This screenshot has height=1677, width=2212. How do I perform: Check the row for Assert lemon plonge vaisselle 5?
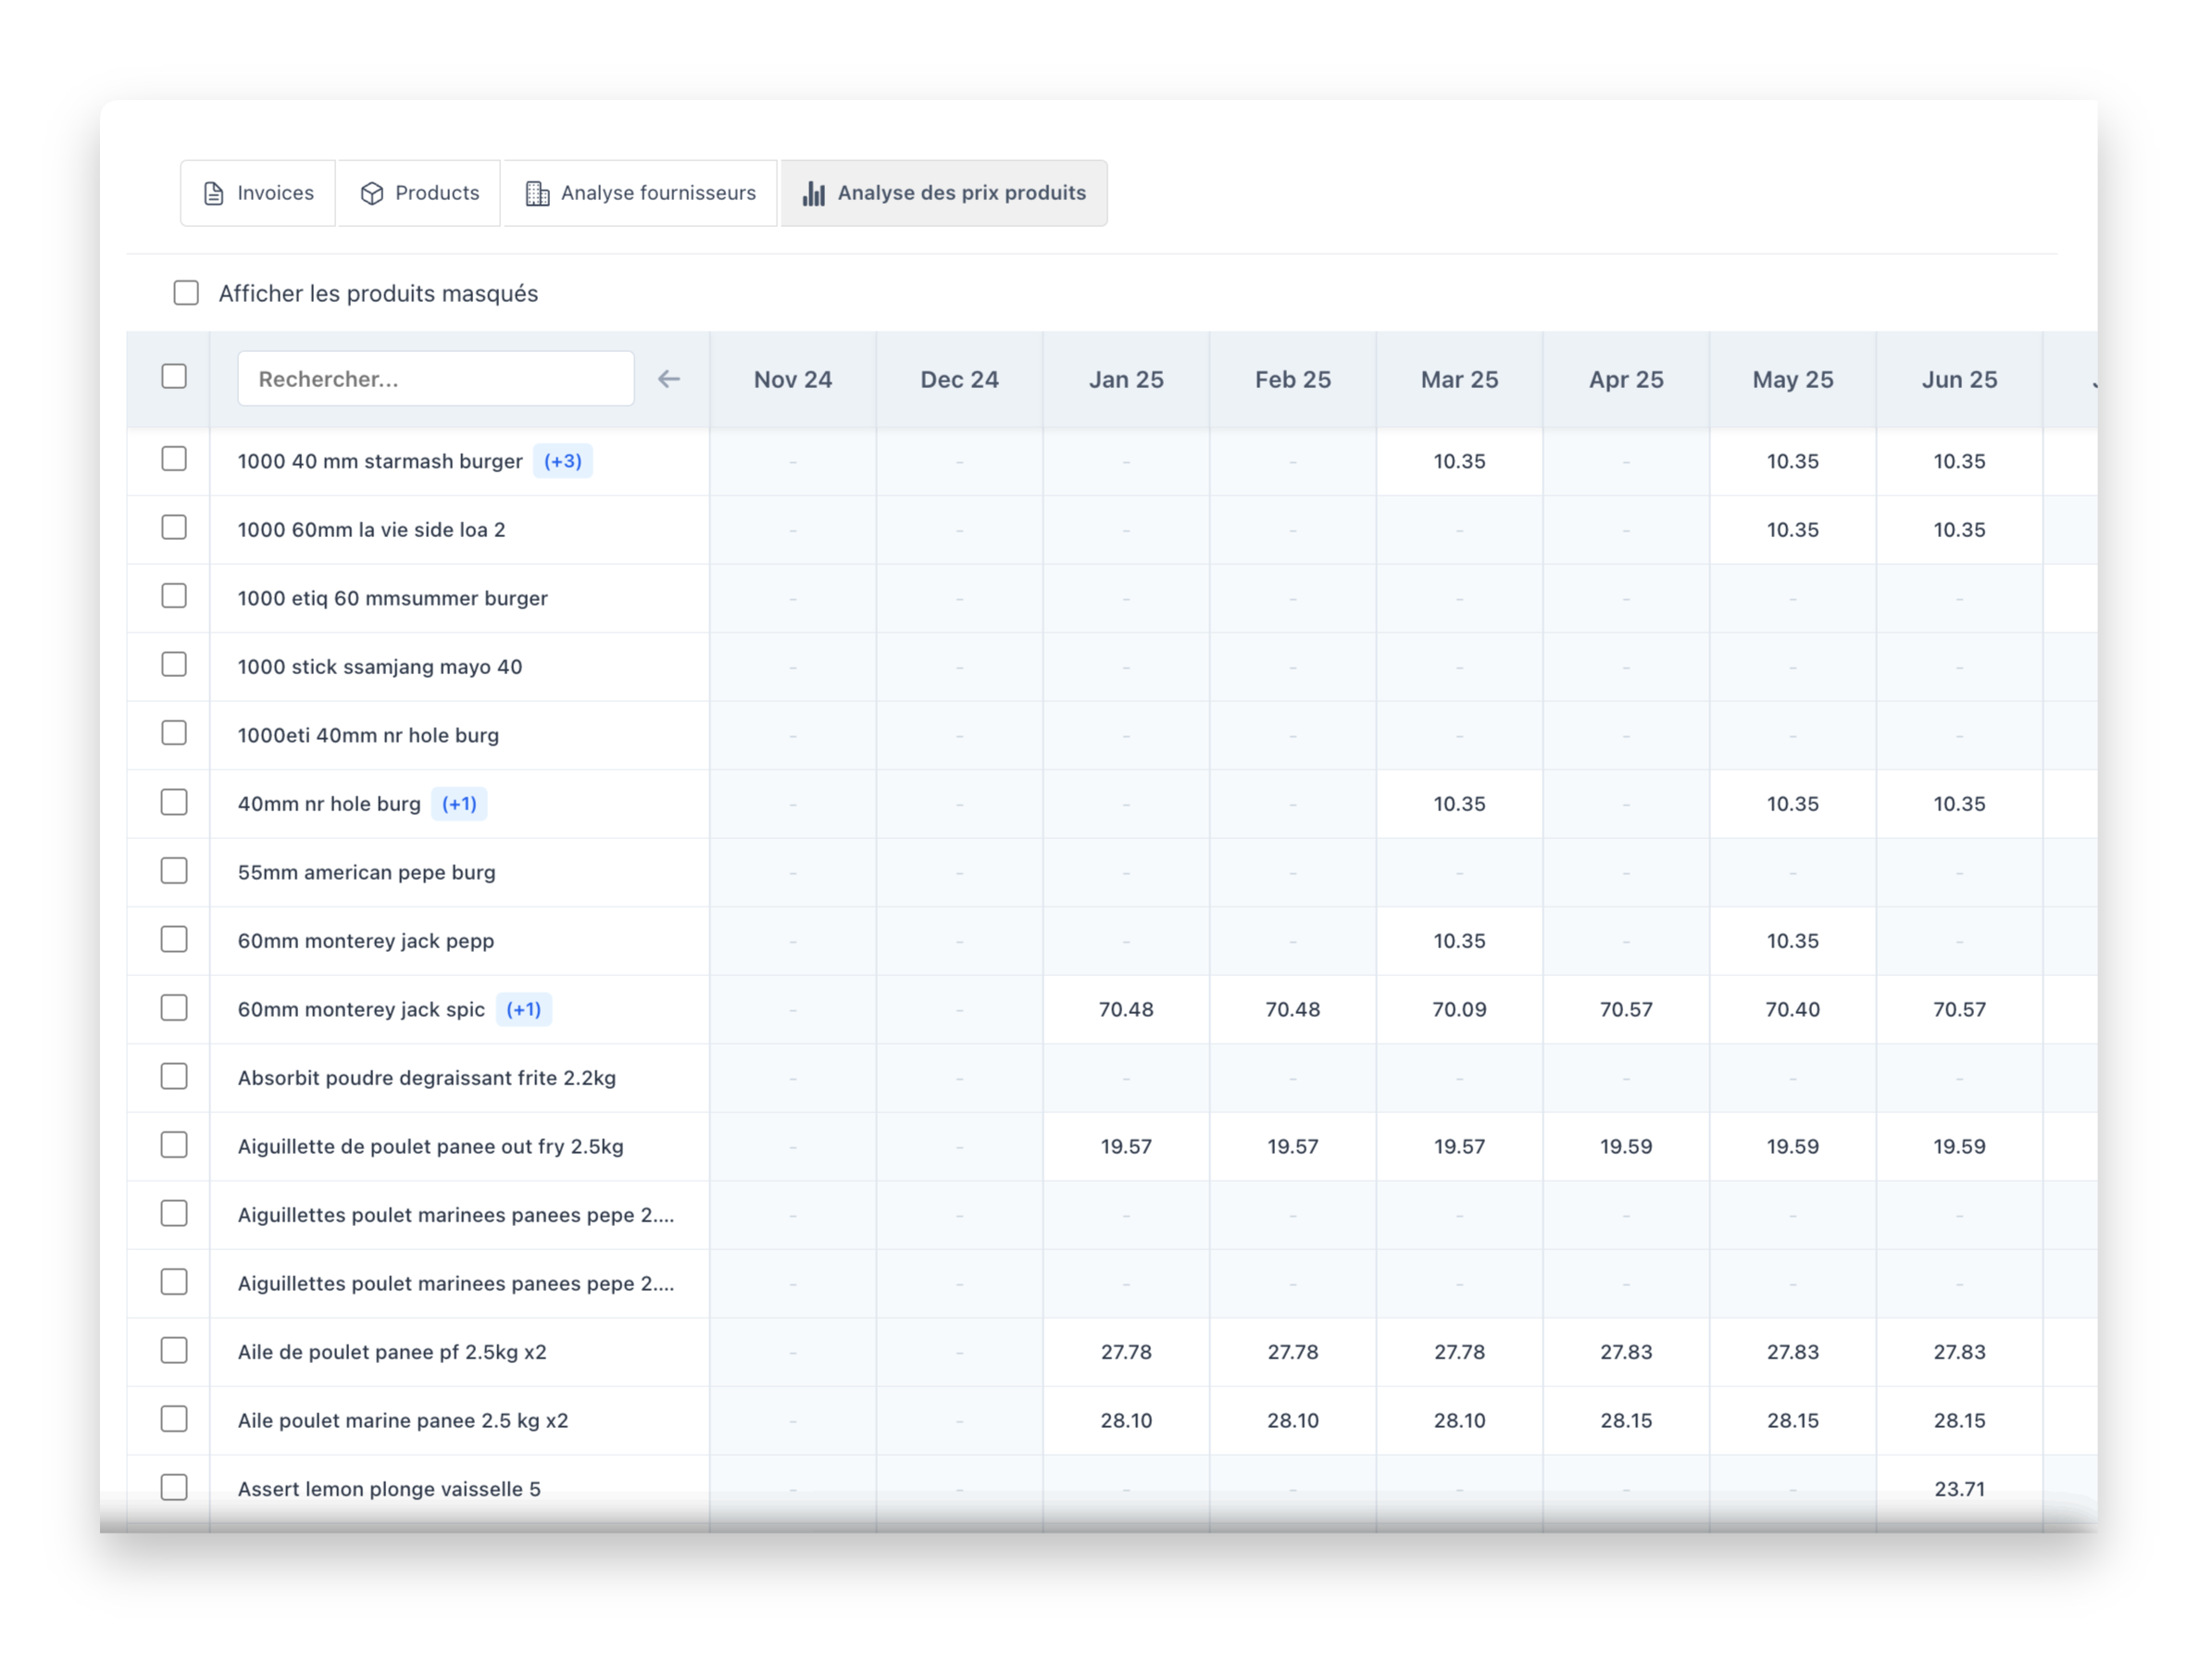[174, 1488]
